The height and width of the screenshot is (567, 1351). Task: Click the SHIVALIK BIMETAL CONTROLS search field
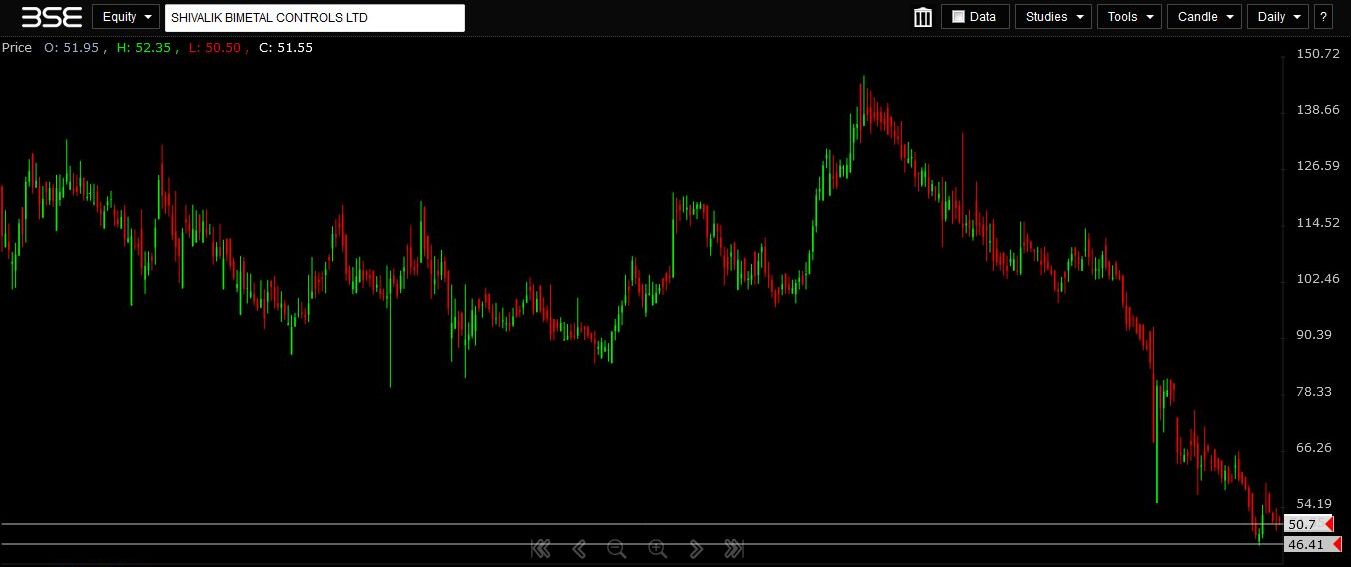coord(314,18)
